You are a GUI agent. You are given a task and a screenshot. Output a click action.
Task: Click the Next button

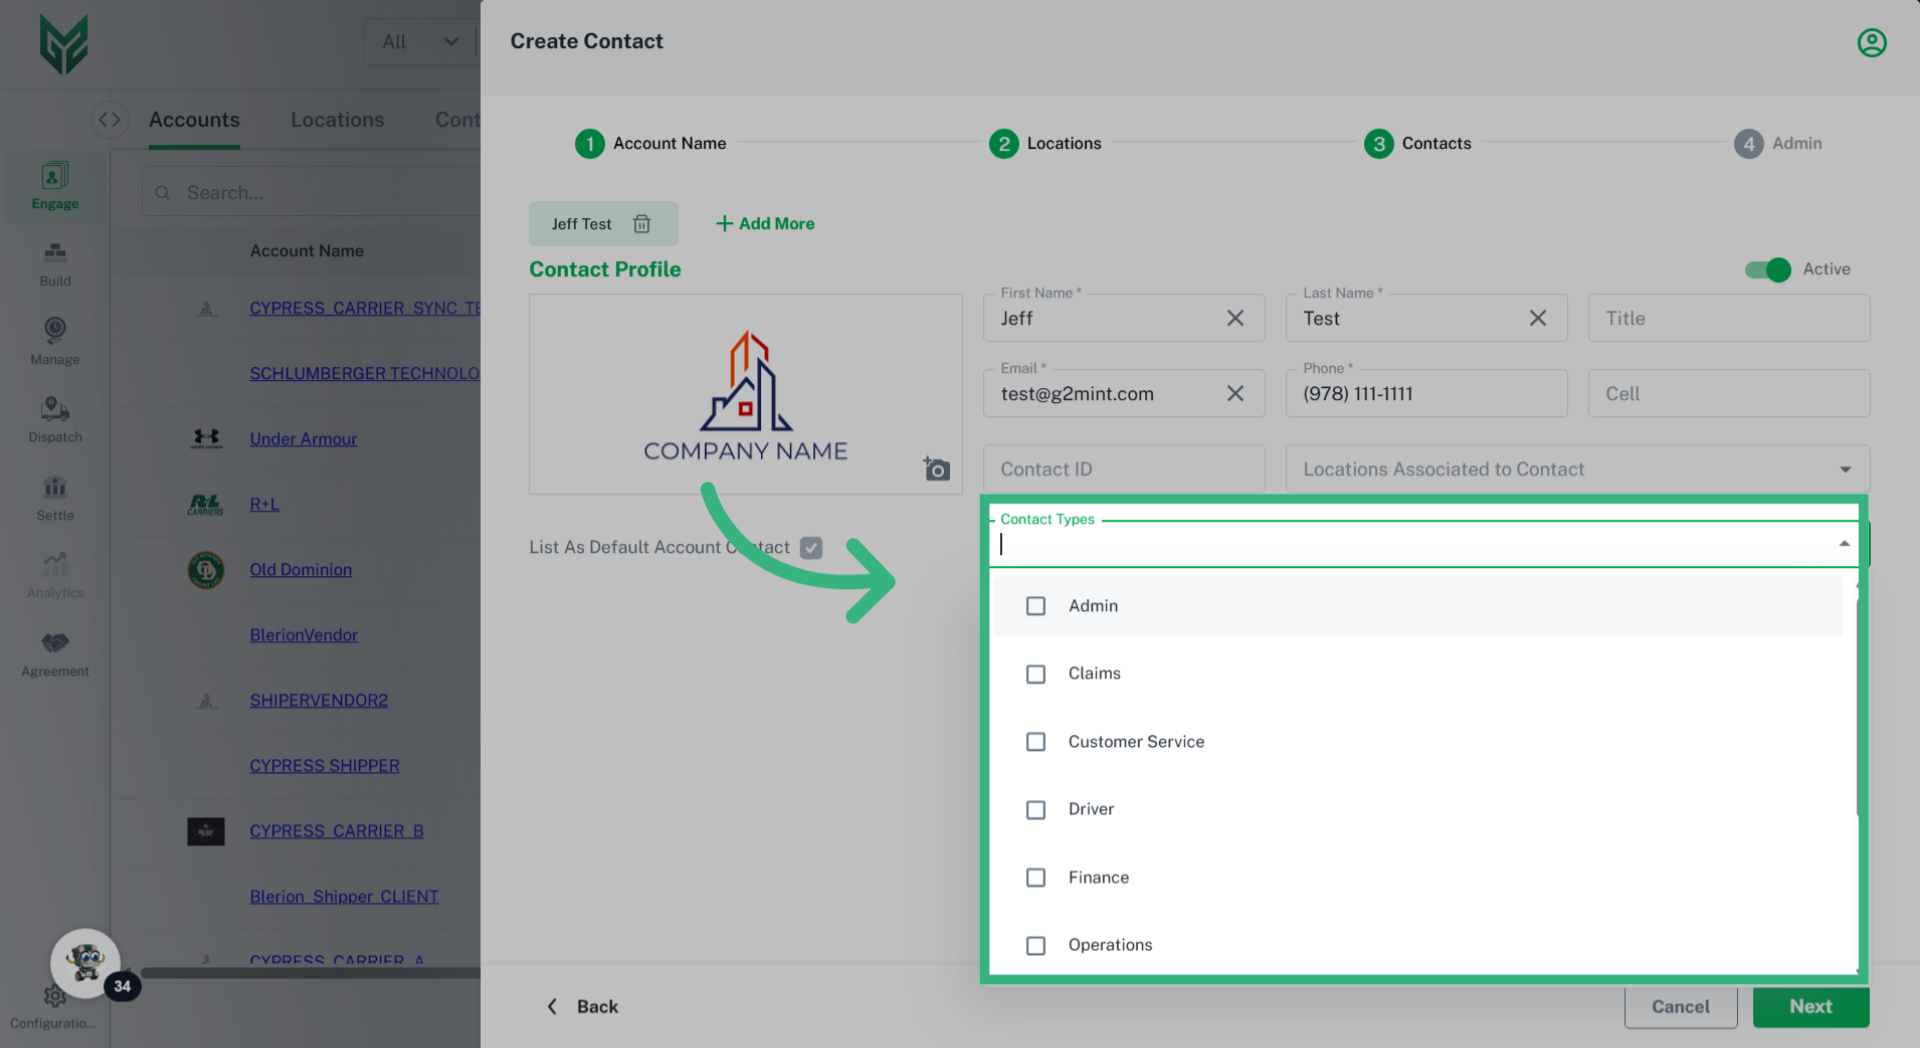(1810, 1007)
